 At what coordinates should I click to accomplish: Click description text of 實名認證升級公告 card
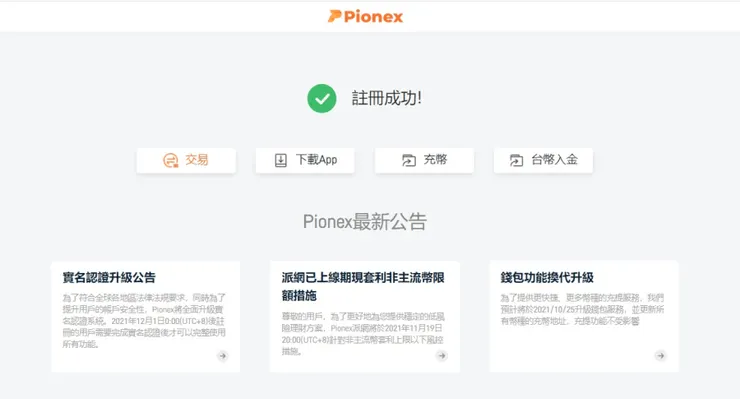coord(144,321)
